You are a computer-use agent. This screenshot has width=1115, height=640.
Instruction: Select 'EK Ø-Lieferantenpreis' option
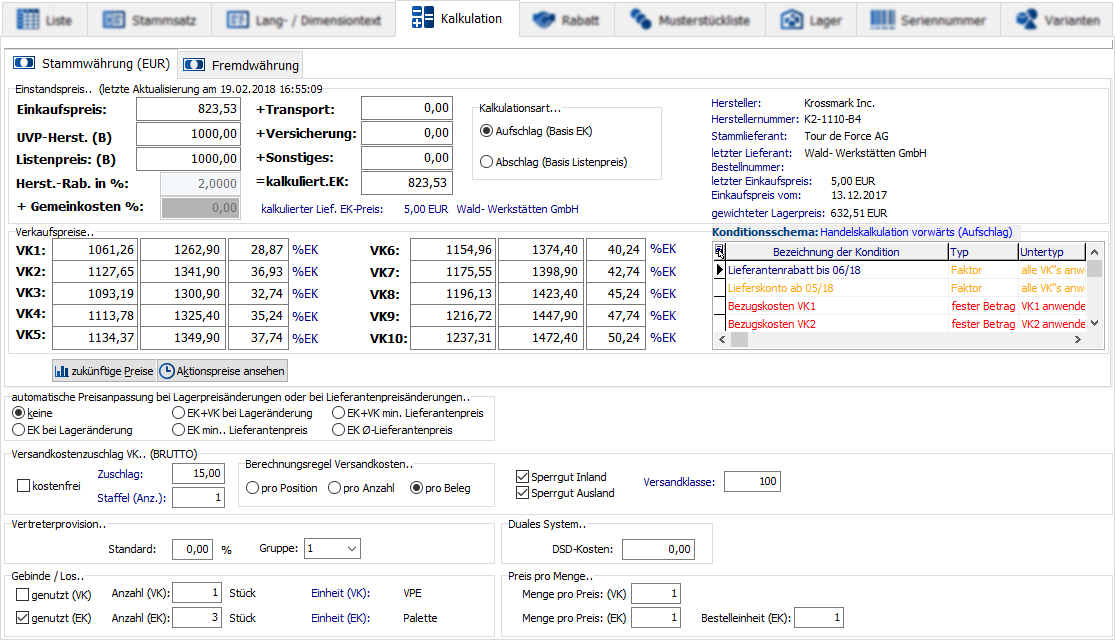(338, 430)
